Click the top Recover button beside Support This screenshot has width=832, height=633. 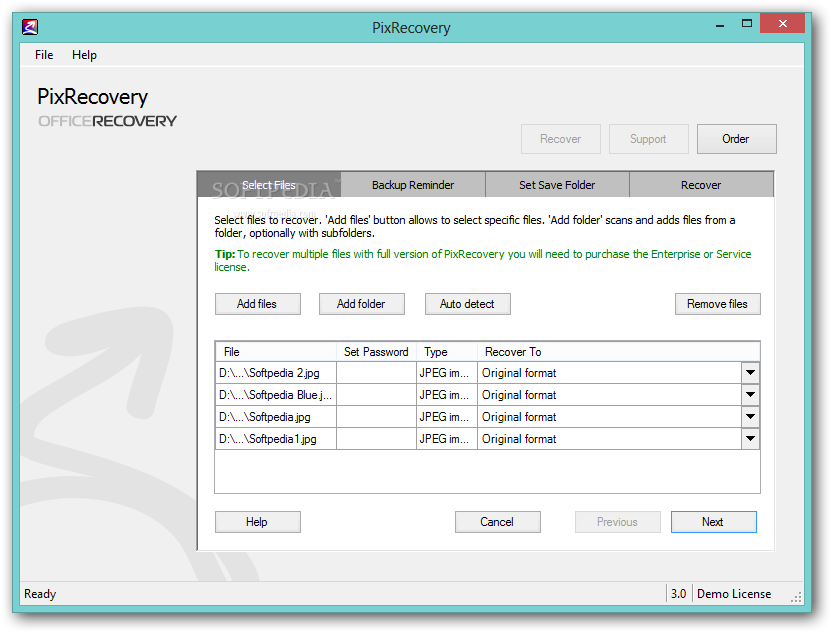tap(560, 139)
